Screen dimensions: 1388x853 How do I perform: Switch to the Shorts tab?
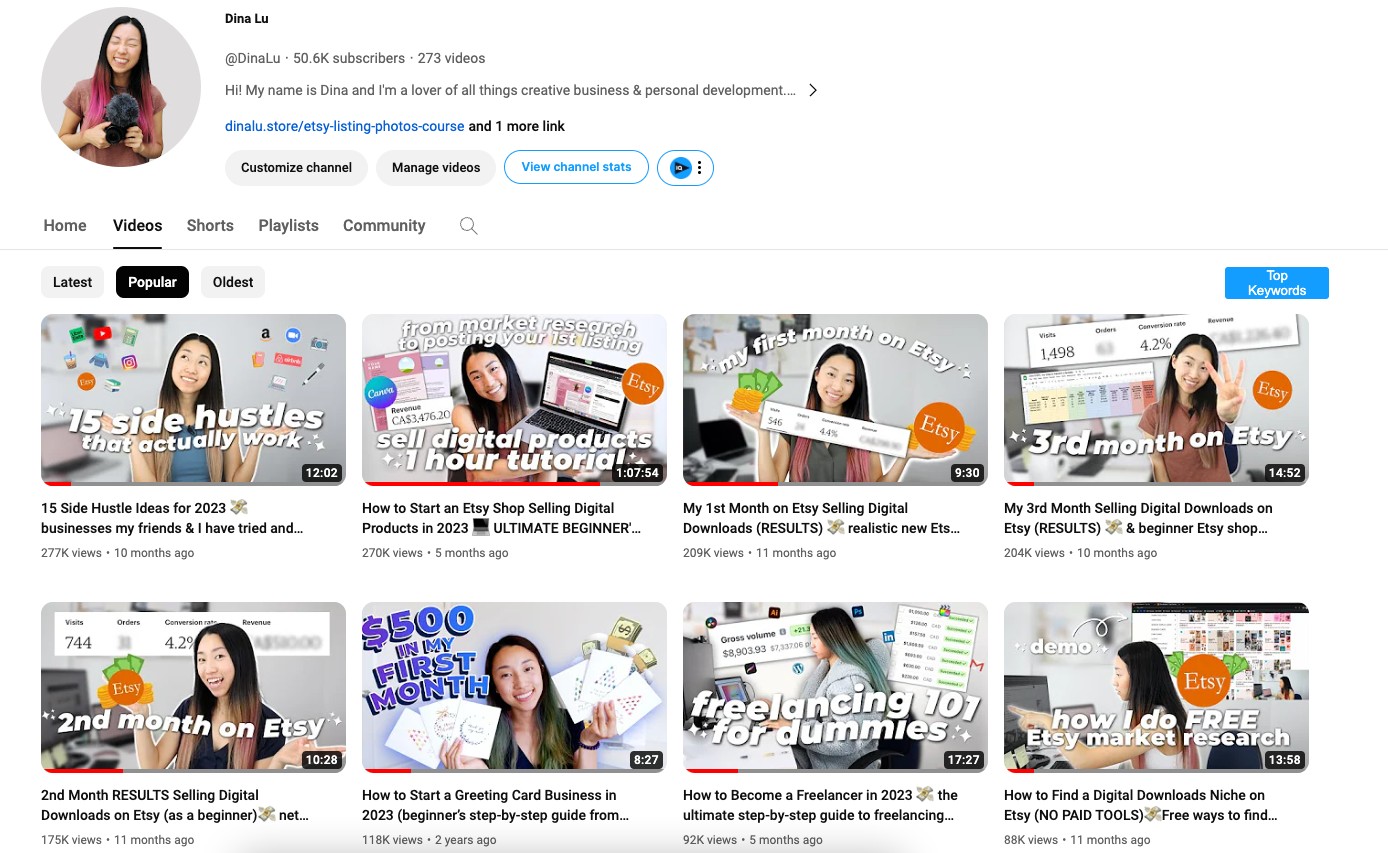pos(210,226)
